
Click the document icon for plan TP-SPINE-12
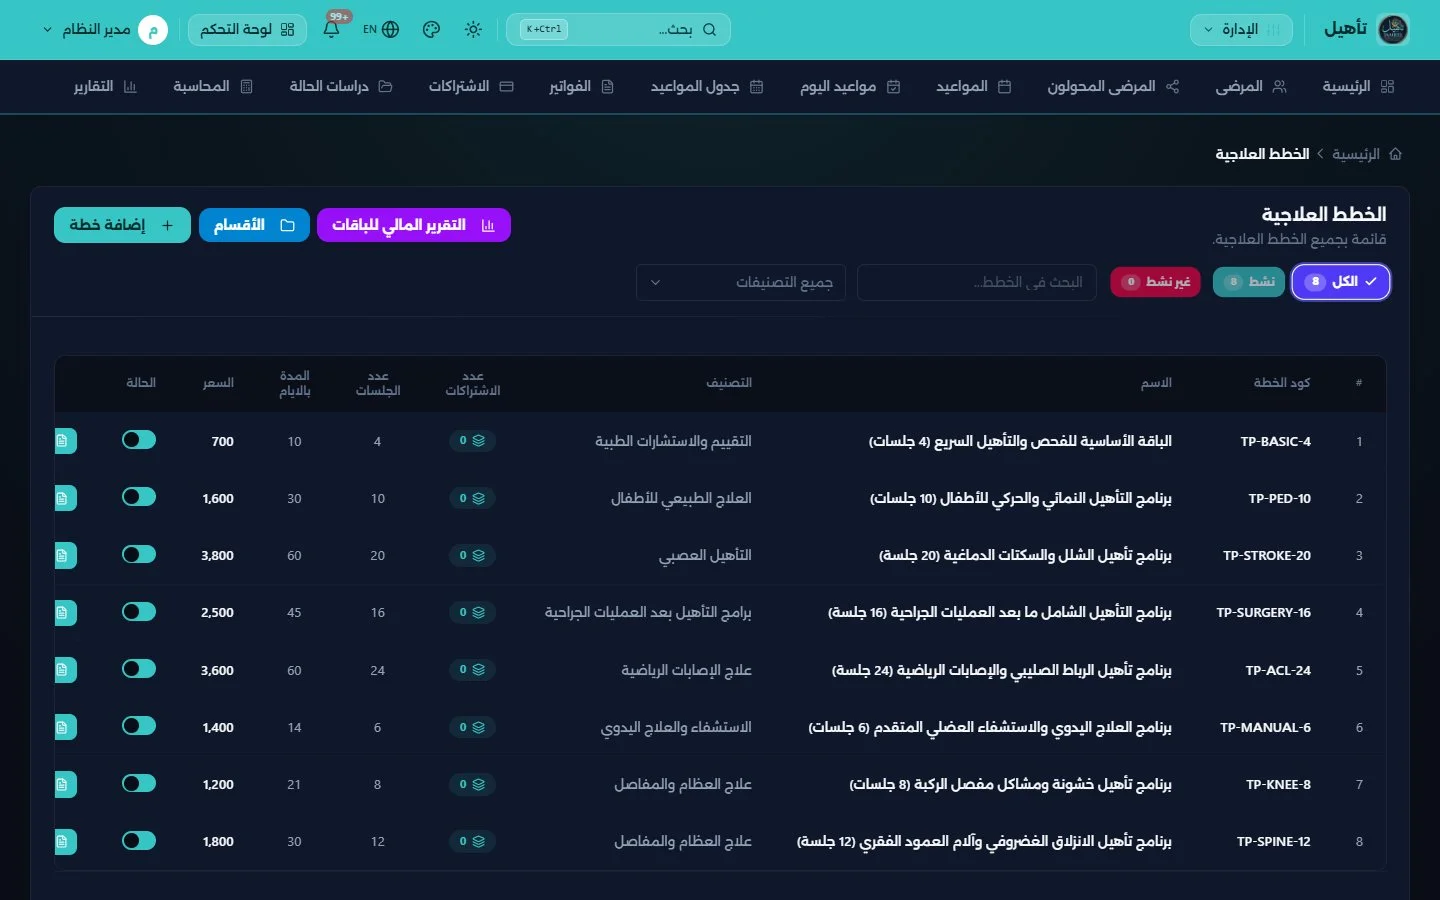64,841
